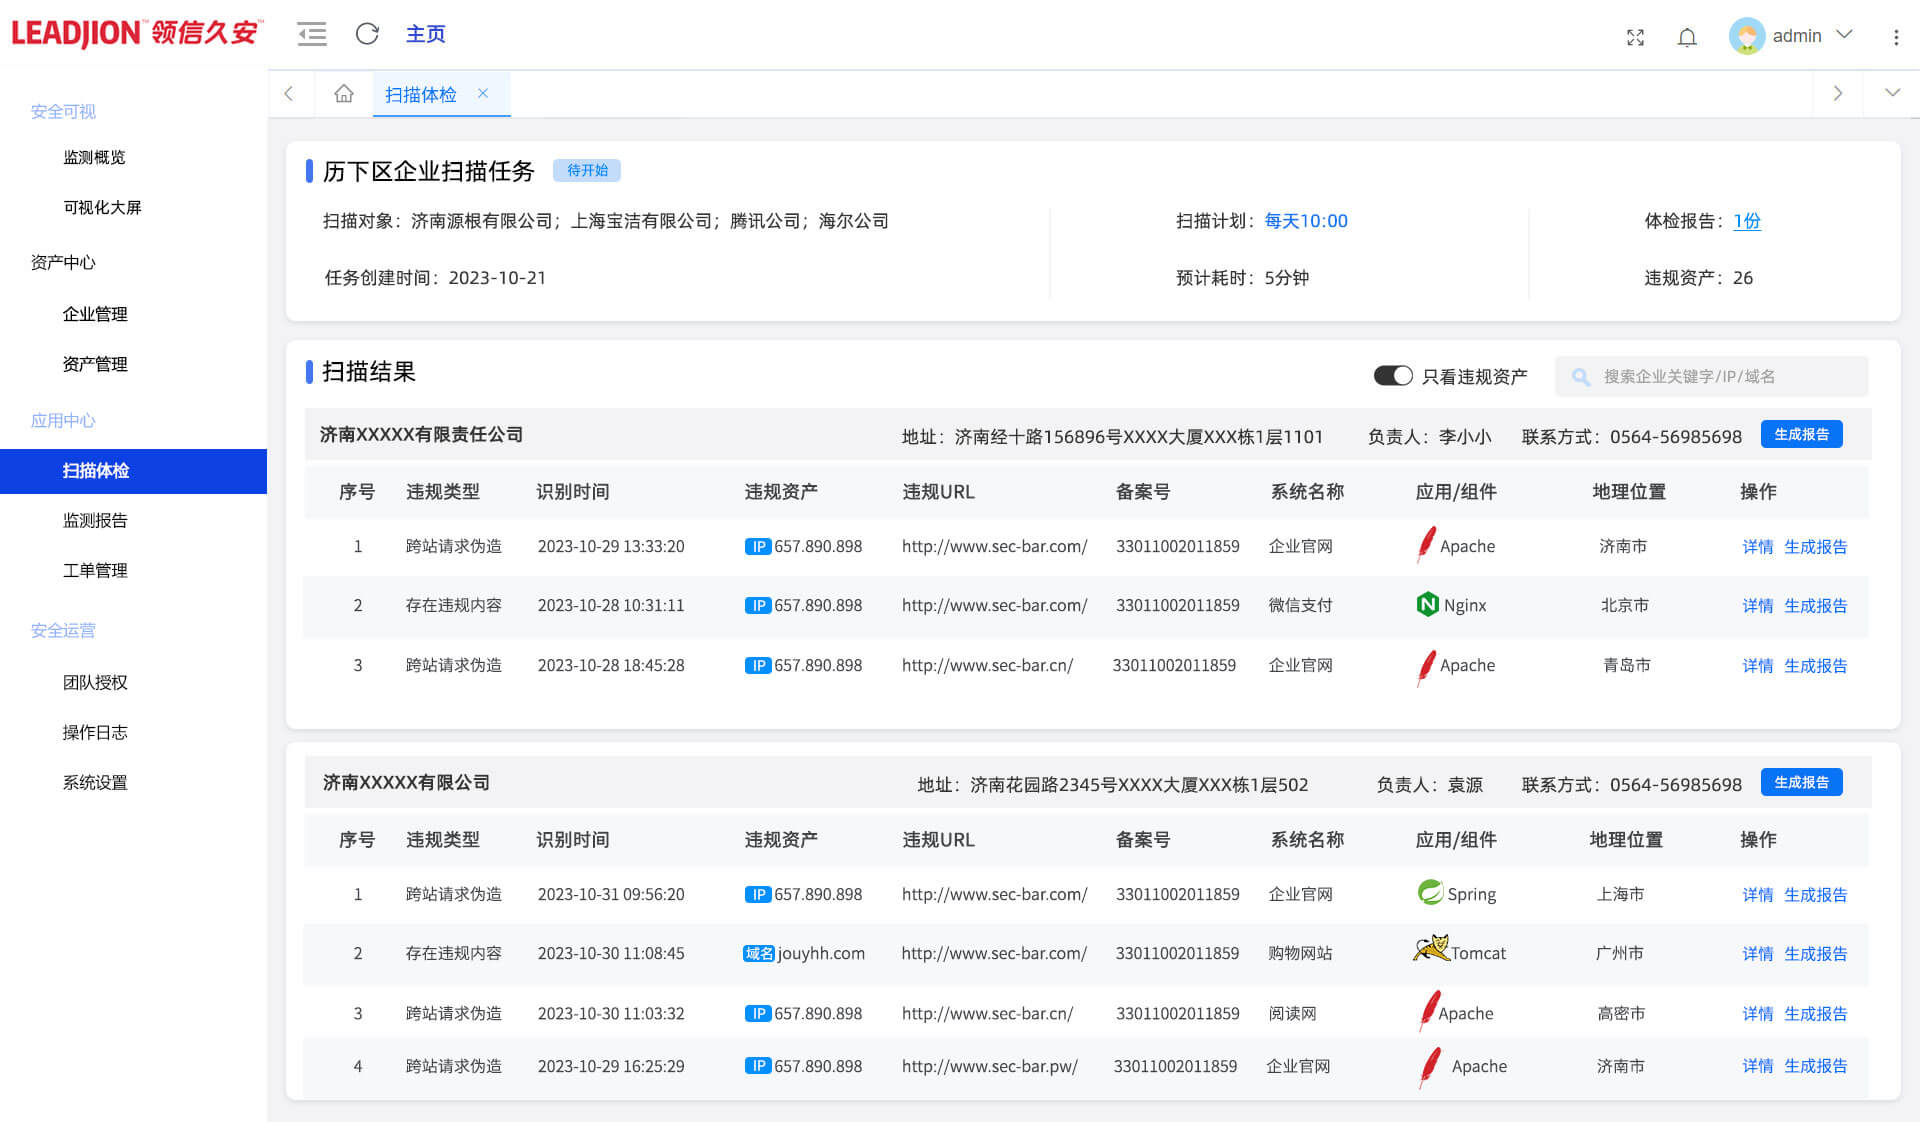Screen dimensions: 1920x1122
Task: Click the Nginx component icon
Action: click(1427, 604)
